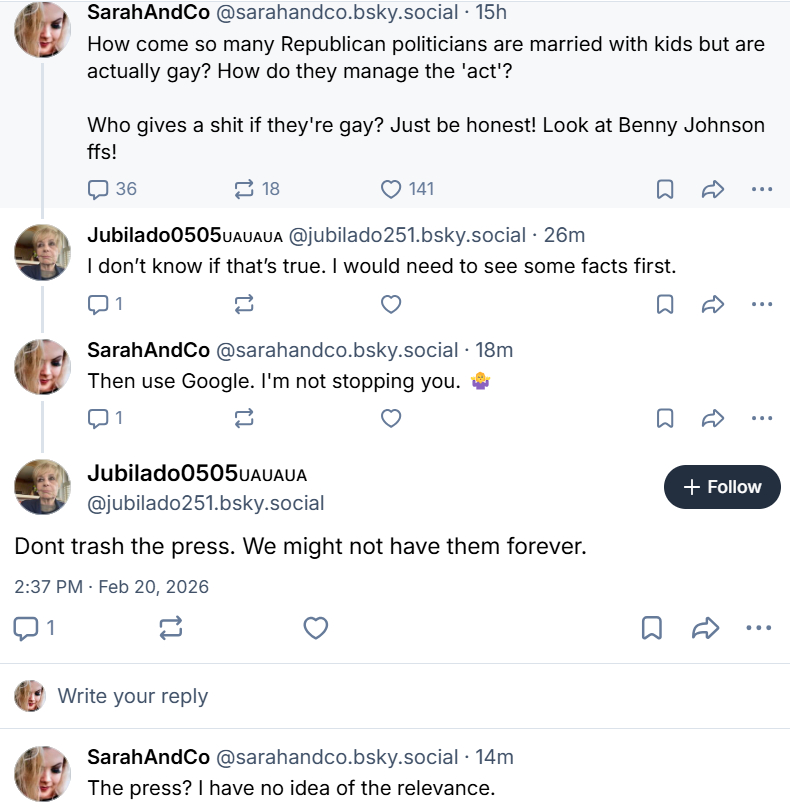
Task: Open the 2:37 PM Feb 20, 2026 timestamp
Action: pyautogui.click(x=112, y=587)
